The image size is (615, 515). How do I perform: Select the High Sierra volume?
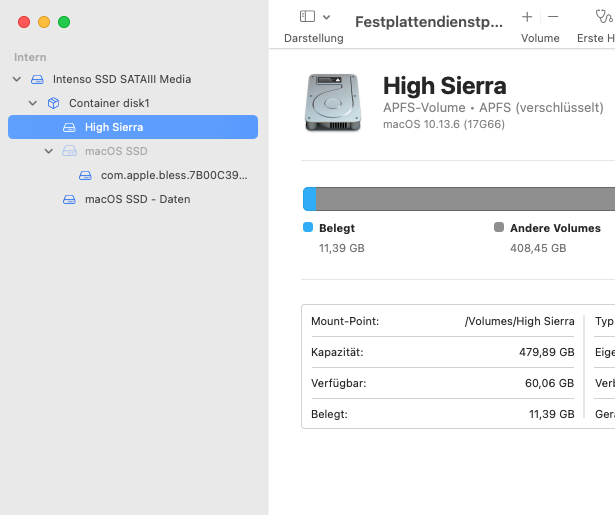point(114,127)
